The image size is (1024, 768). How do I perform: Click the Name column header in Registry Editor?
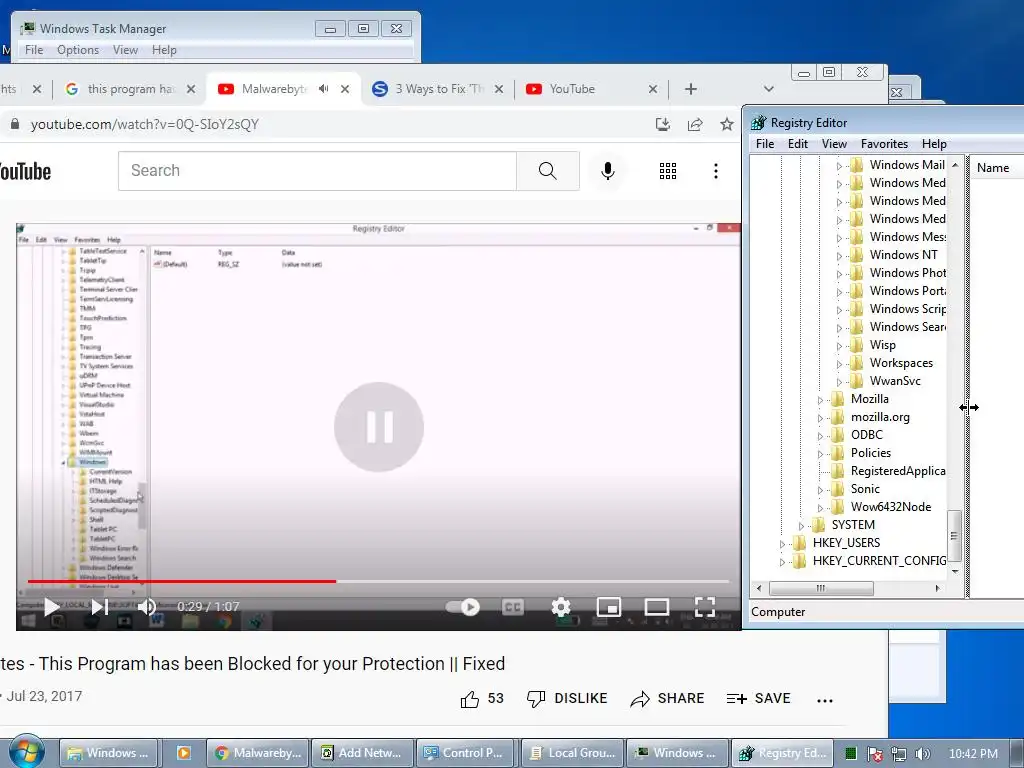[993, 168]
